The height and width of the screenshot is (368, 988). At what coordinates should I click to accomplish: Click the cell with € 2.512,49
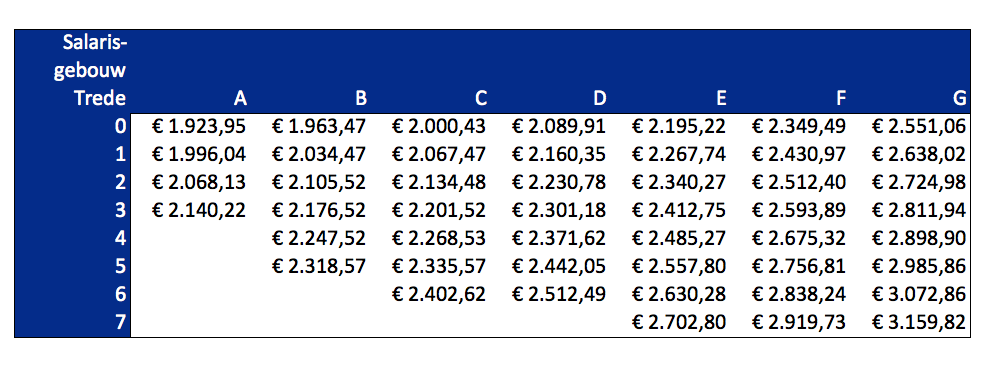(559, 294)
